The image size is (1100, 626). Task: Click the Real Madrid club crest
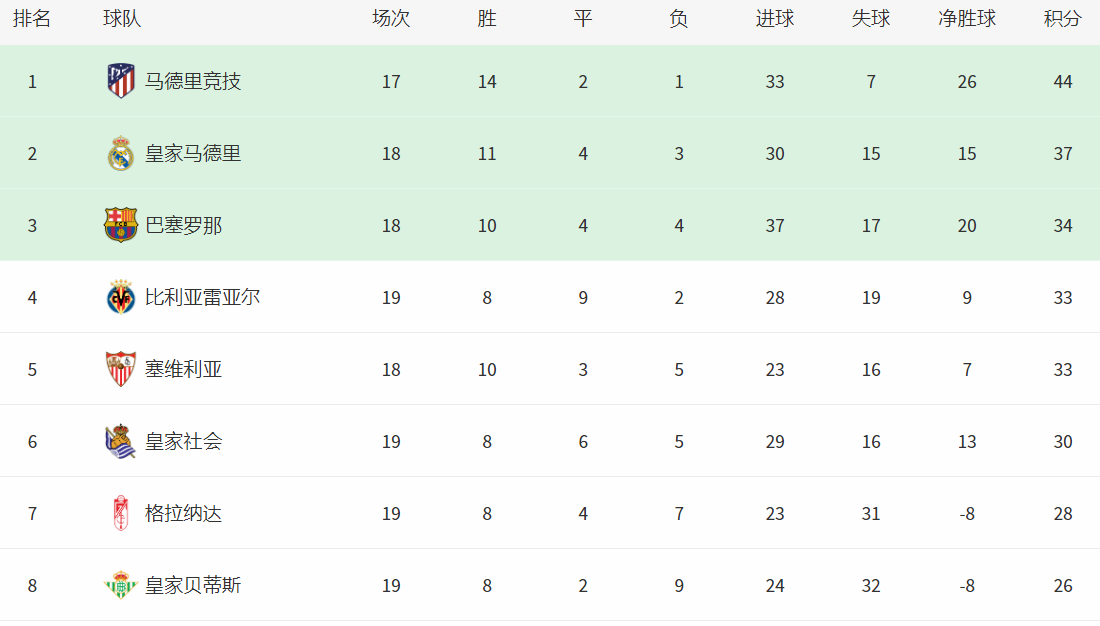[121, 153]
